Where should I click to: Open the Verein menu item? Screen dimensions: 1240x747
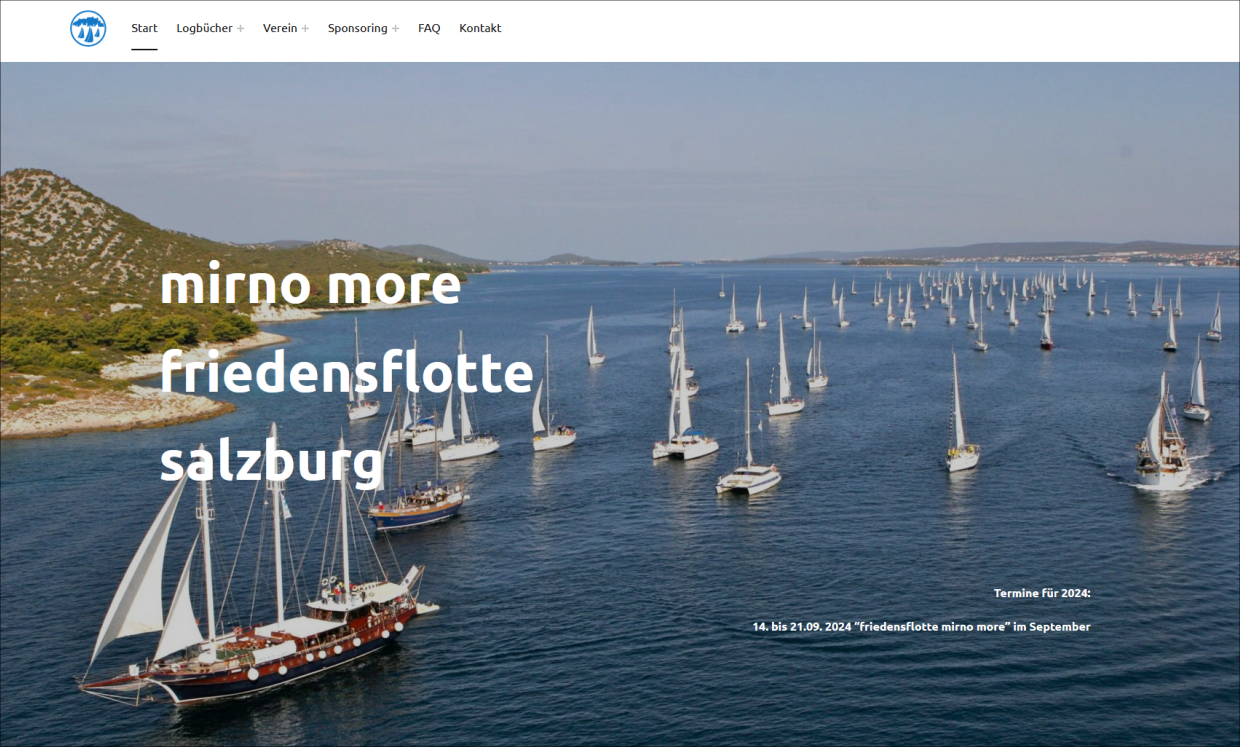pos(280,28)
